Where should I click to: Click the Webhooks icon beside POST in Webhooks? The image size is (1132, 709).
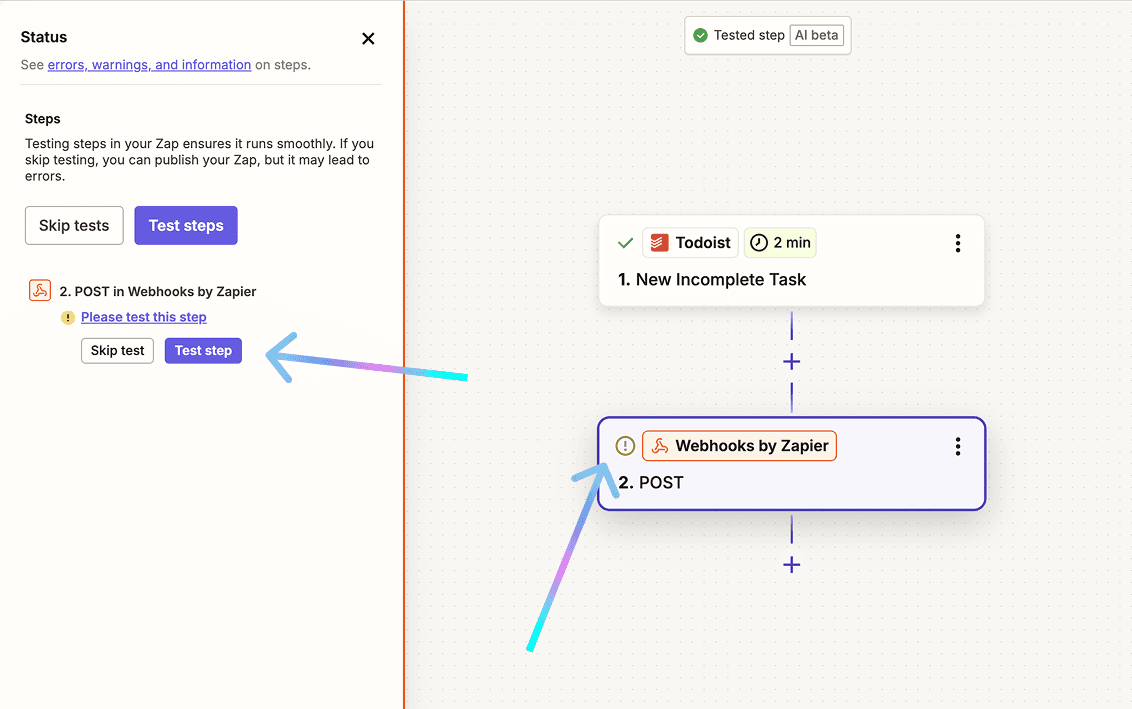point(40,290)
